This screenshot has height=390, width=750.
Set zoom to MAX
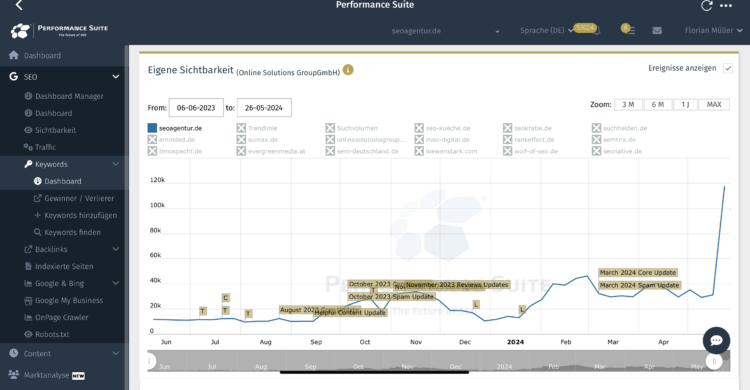click(x=714, y=104)
